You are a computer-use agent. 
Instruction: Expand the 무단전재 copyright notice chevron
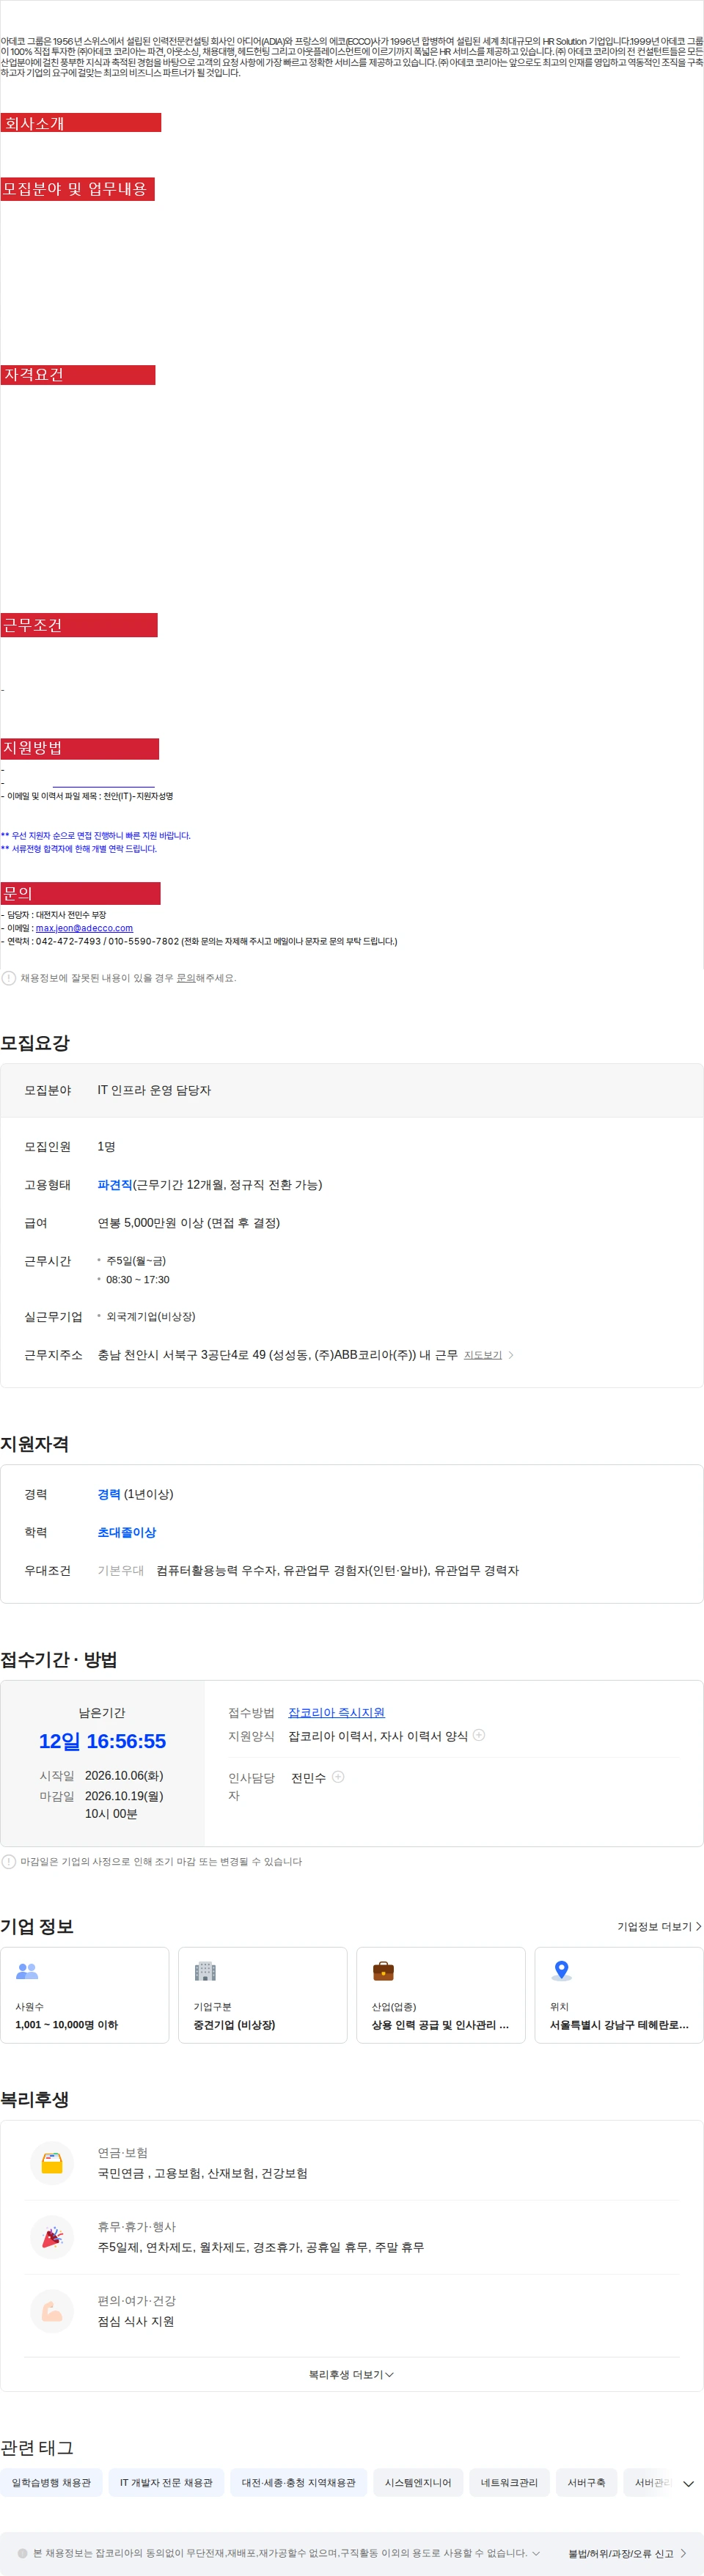point(536,2554)
